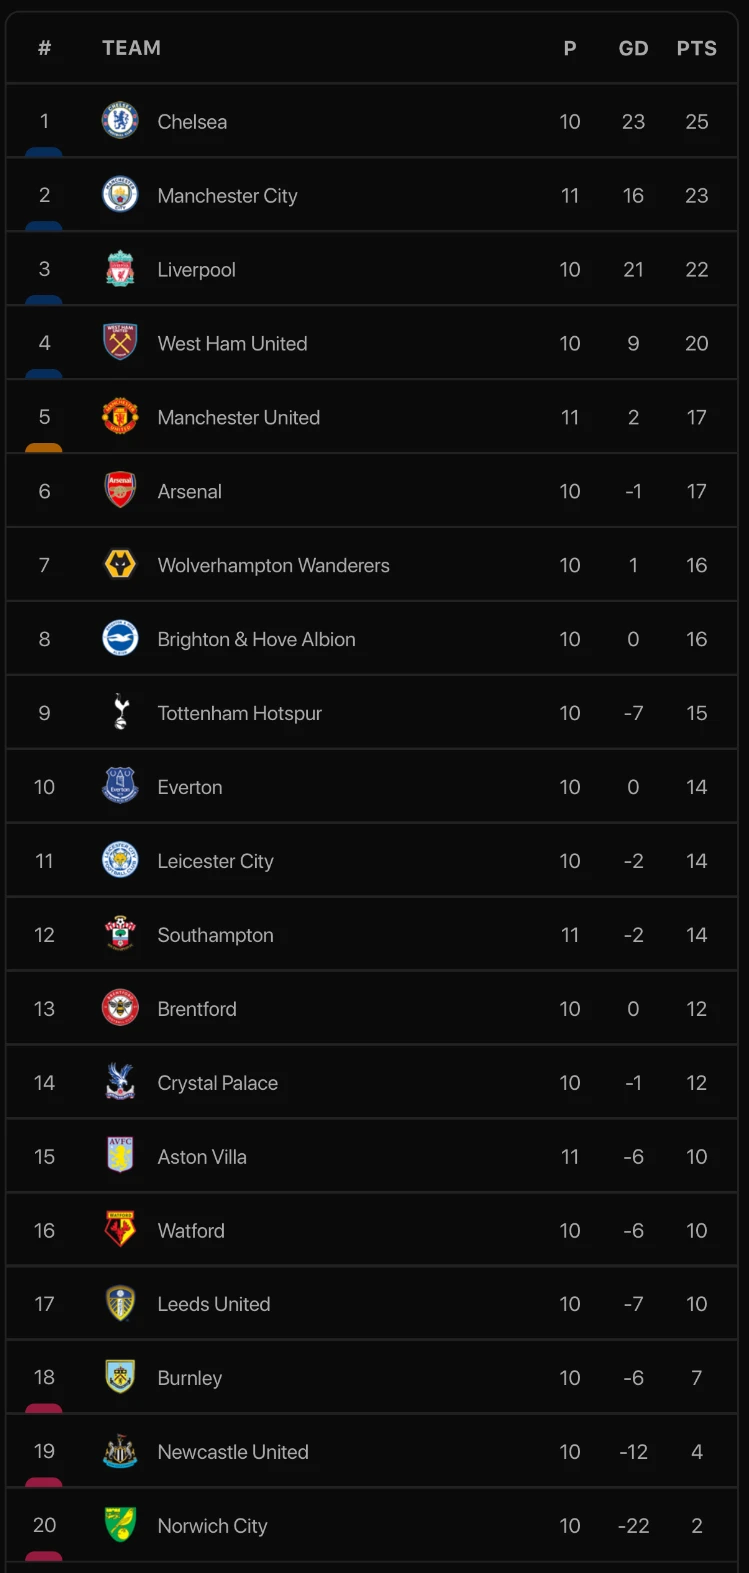This screenshot has height=1573, width=749.
Task: Click the Chelsea club crest icon
Action: click(120, 121)
